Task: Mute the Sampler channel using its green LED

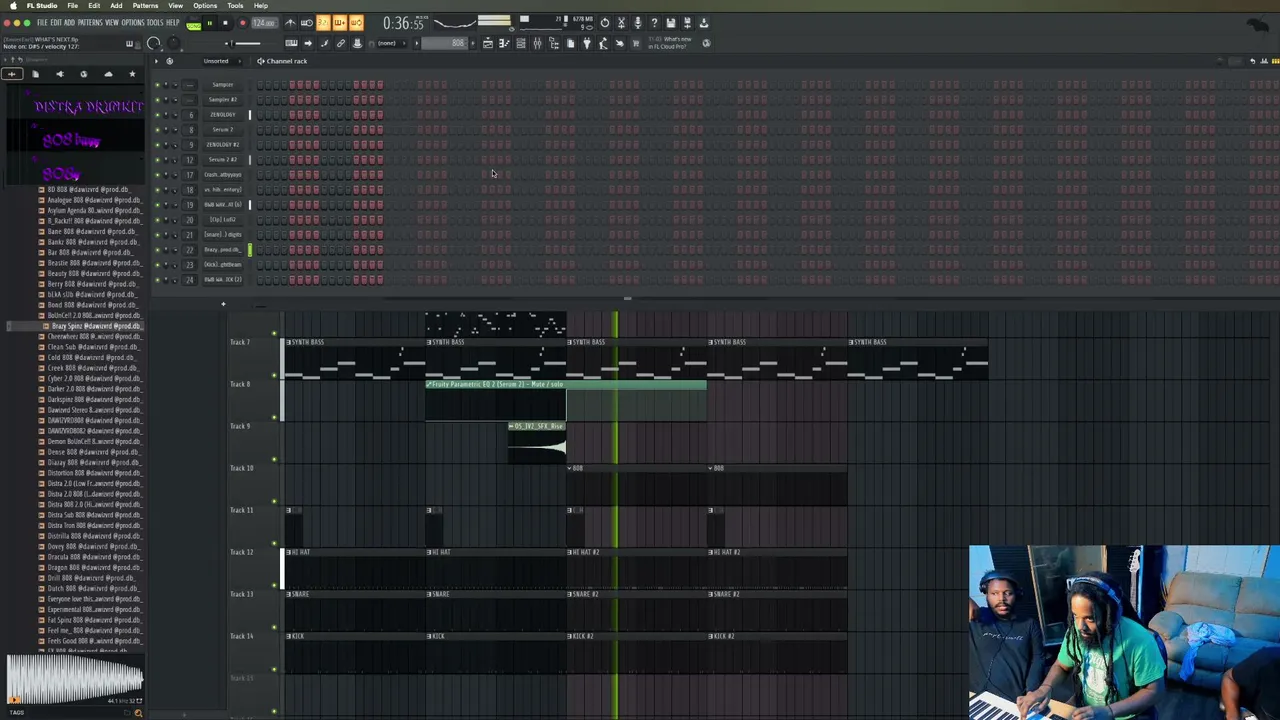Action: click(x=157, y=85)
